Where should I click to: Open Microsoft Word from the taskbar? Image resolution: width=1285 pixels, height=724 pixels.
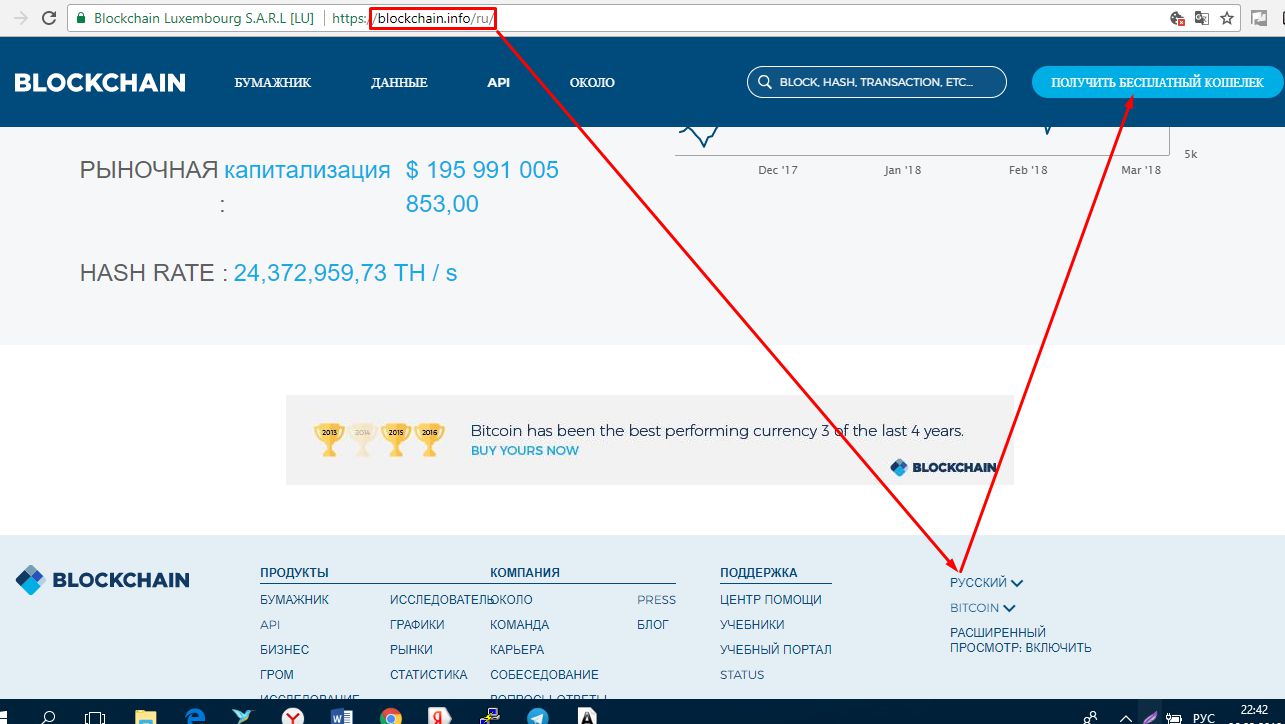tap(341, 716)
